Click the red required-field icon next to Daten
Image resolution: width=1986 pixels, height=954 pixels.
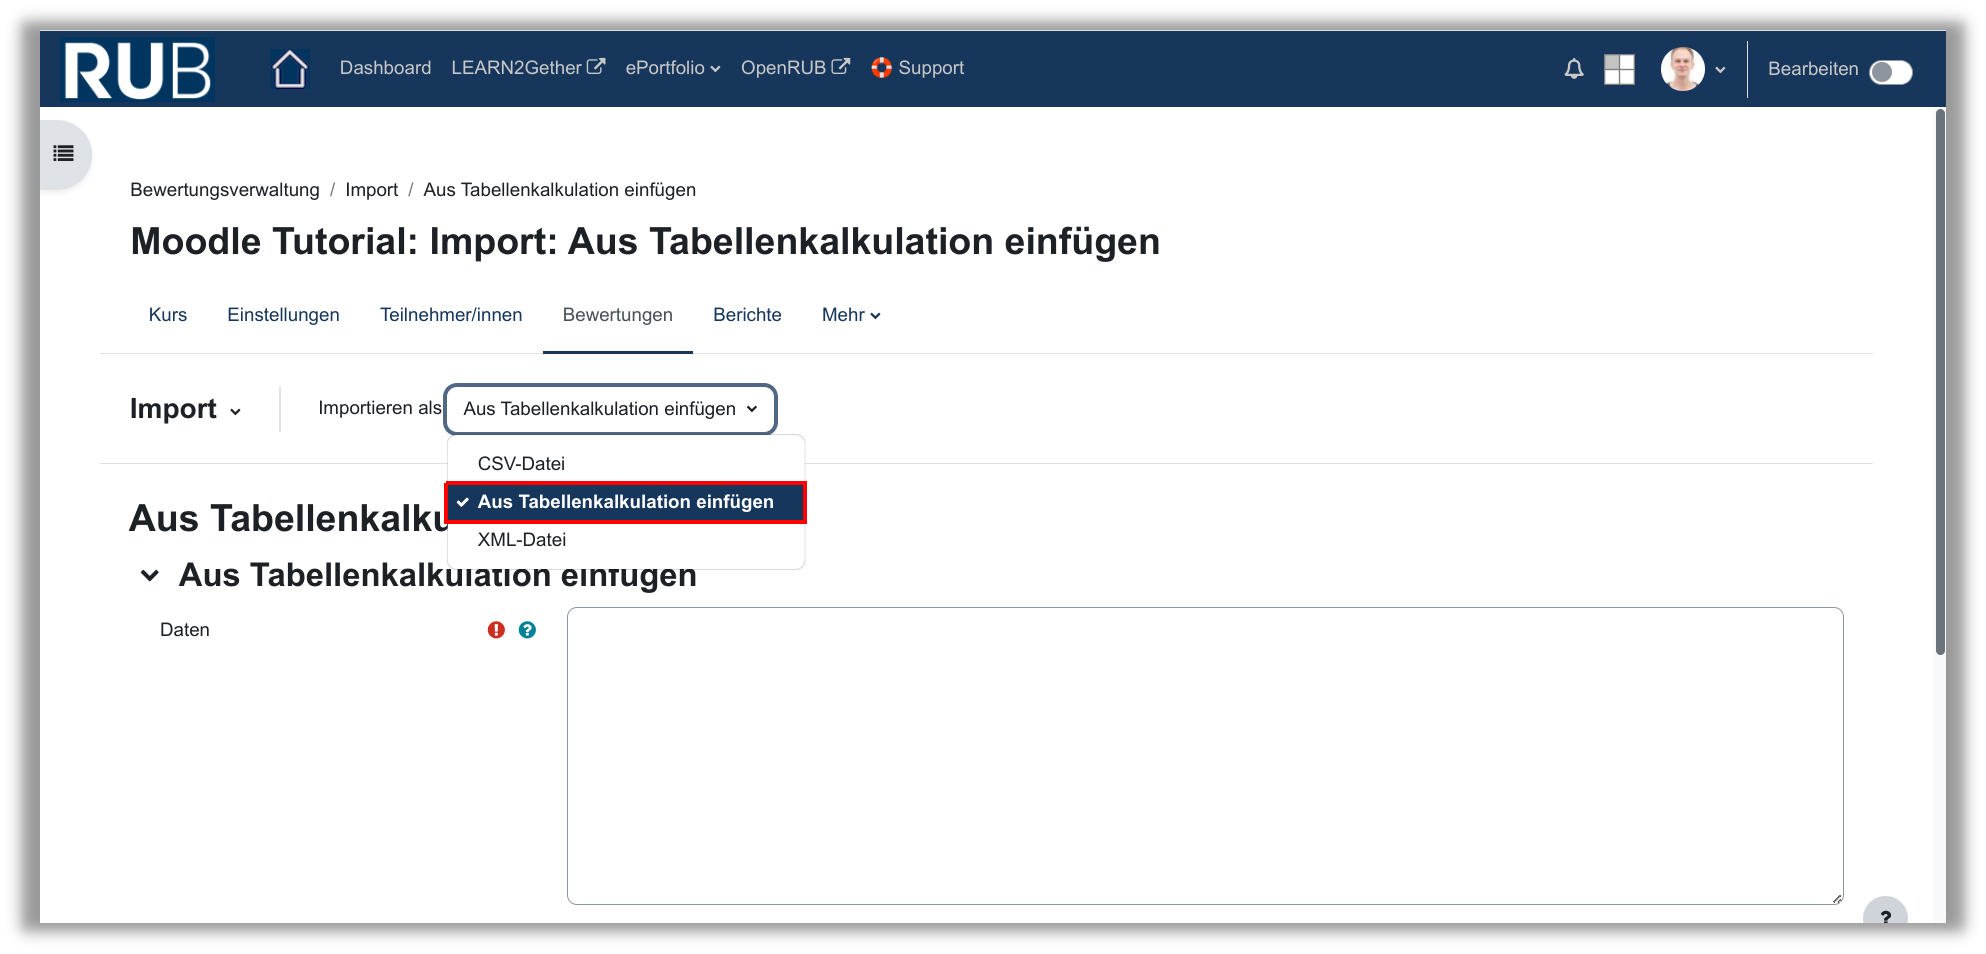click(496, 630)
